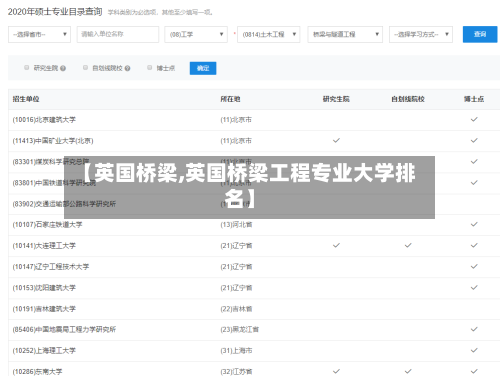This screenshot has width=500, height=376.
Task: Open the (08)工学 discipline category dropdown
Action: pos(196,34)
